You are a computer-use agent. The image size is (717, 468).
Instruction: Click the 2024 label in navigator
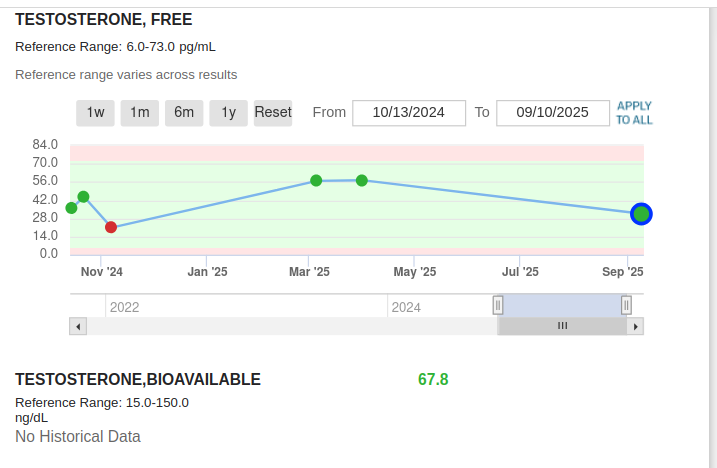[406, 307]
